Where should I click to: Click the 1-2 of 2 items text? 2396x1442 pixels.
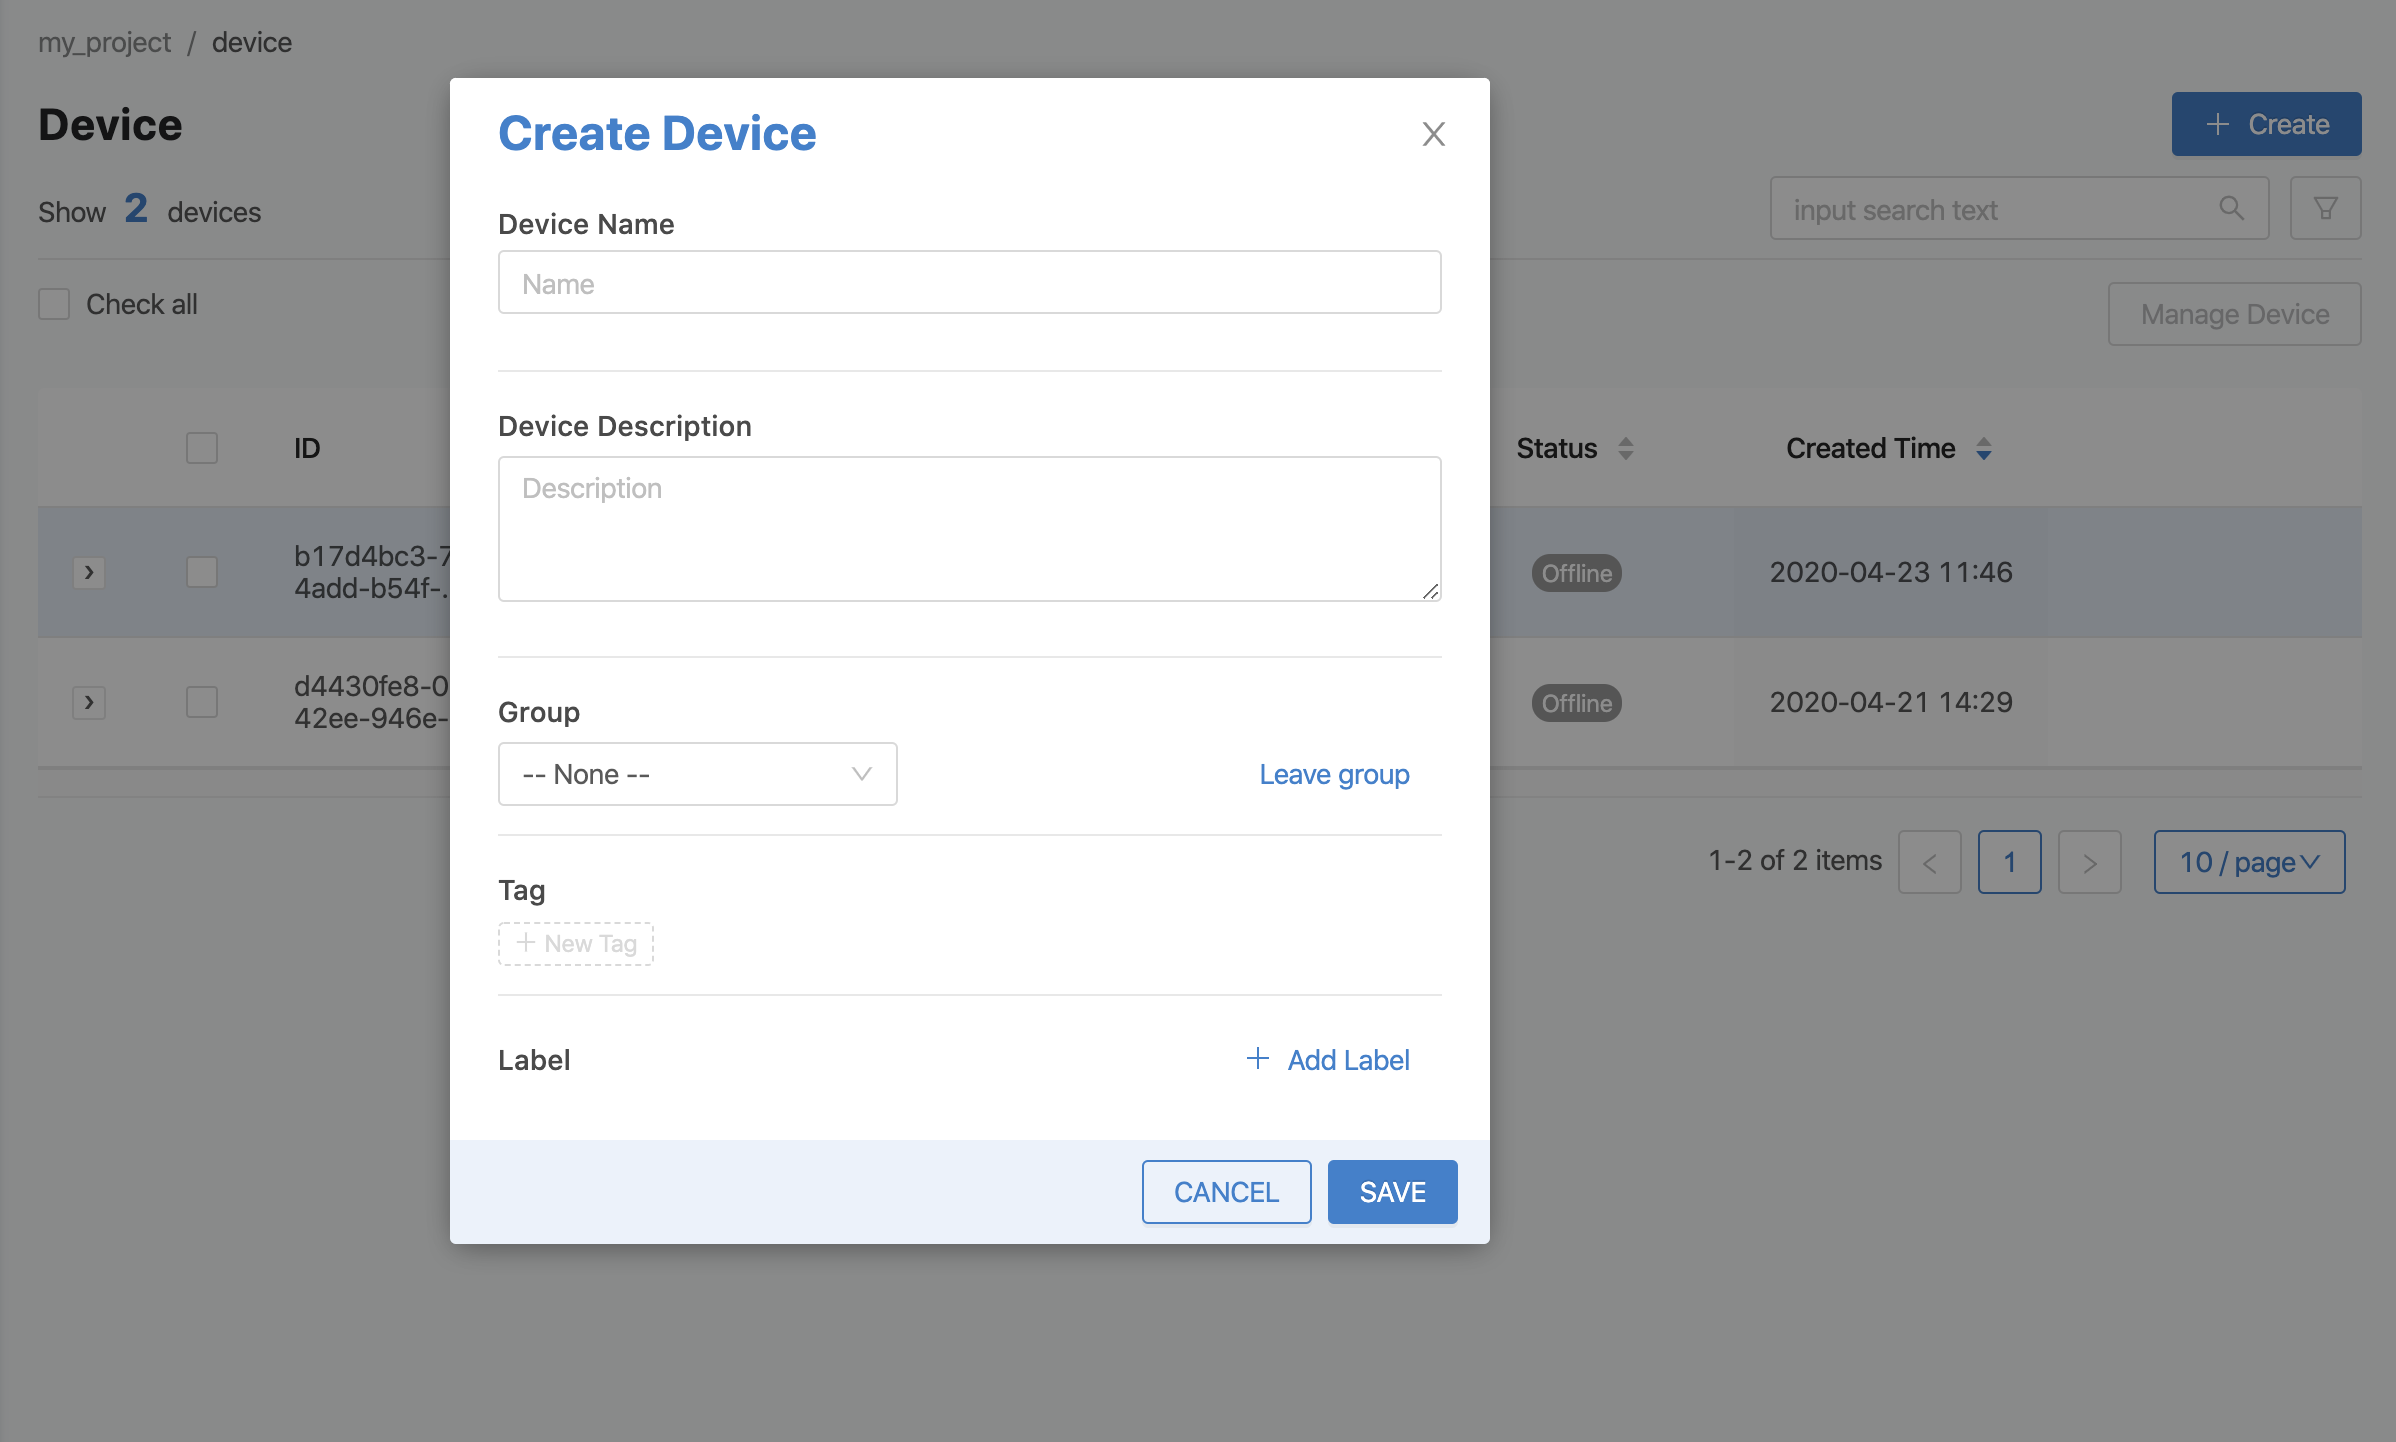coord(1794,860)
